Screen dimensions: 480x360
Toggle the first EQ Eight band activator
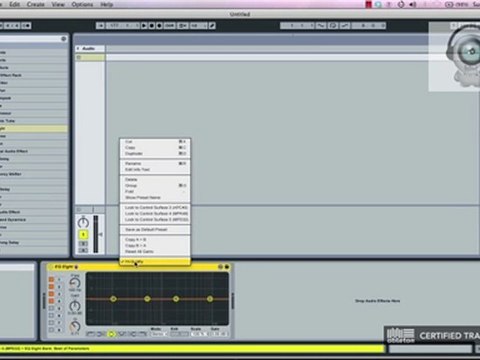coord(51,279)
